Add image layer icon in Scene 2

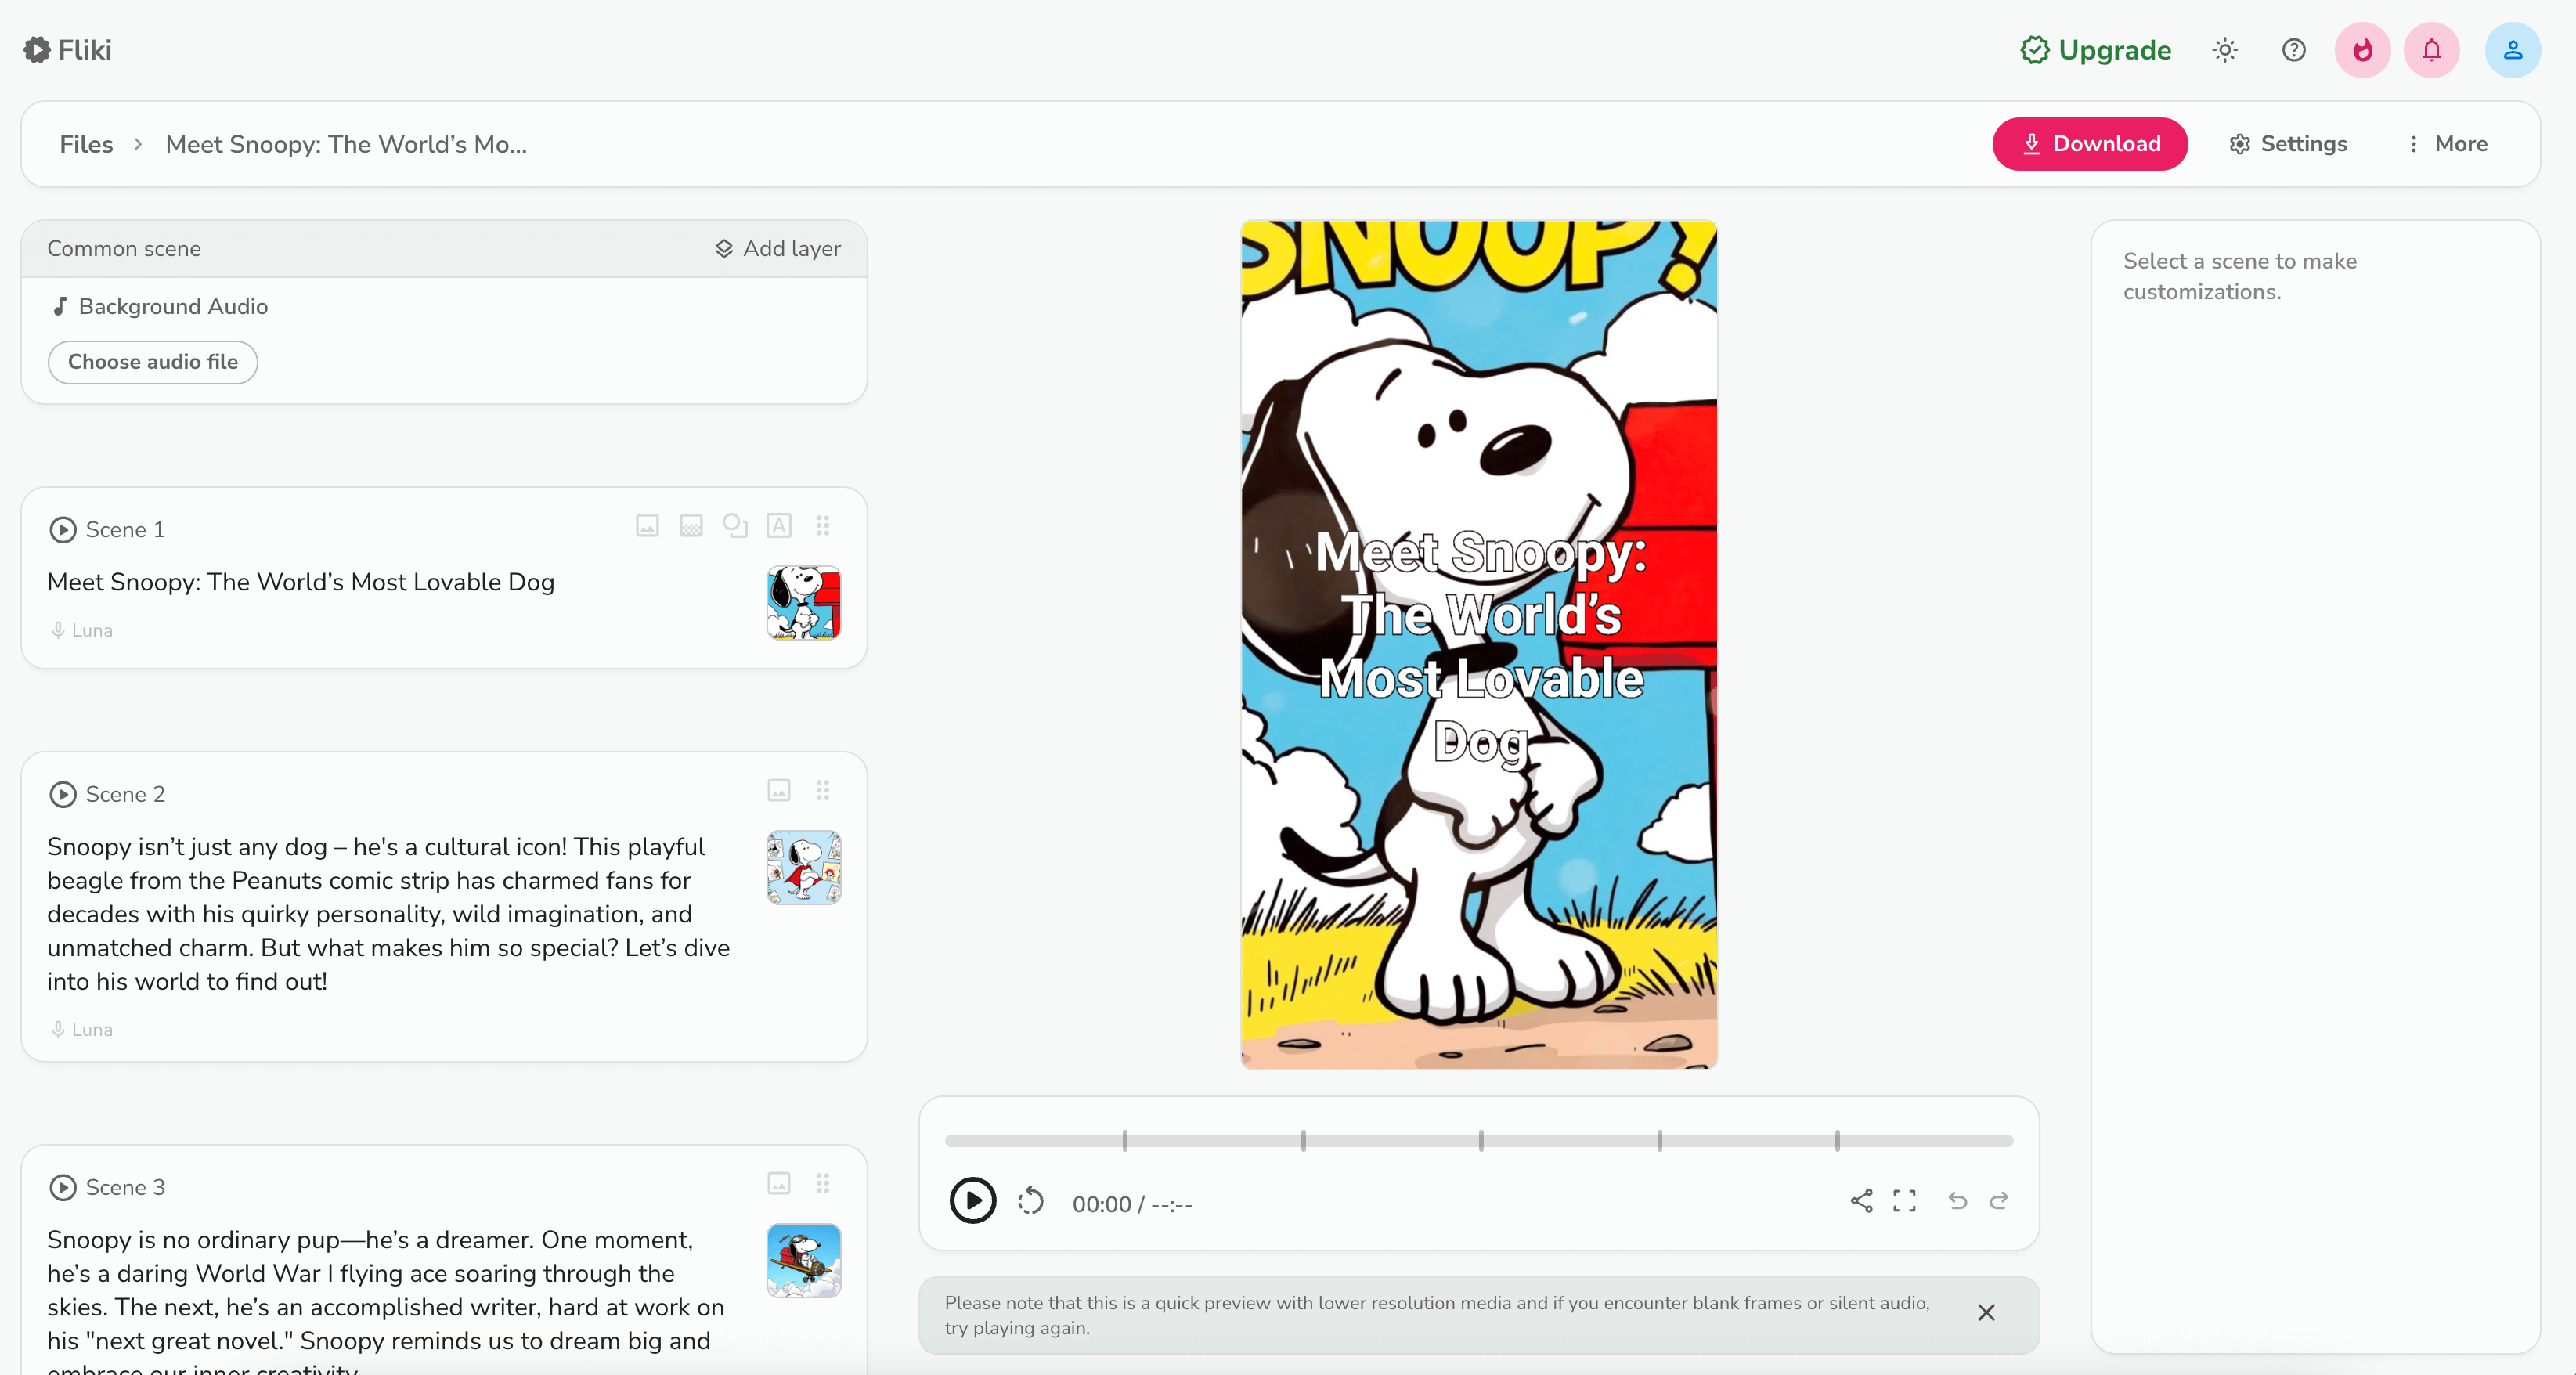point(779,791)
